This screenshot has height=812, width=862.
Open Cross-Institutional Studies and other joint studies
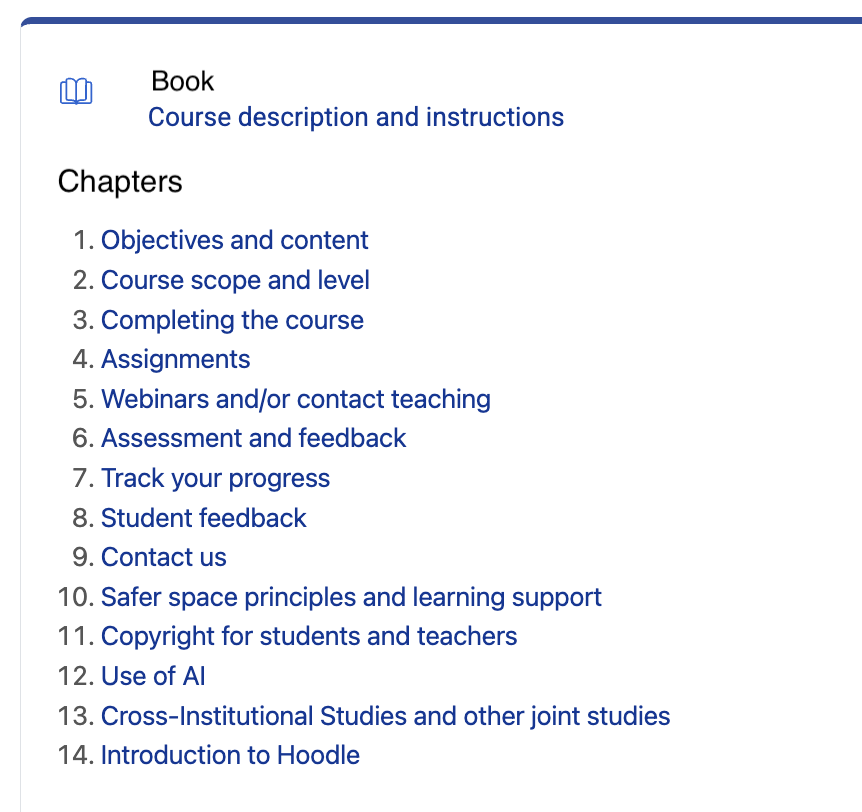click(x=385, y=716)
